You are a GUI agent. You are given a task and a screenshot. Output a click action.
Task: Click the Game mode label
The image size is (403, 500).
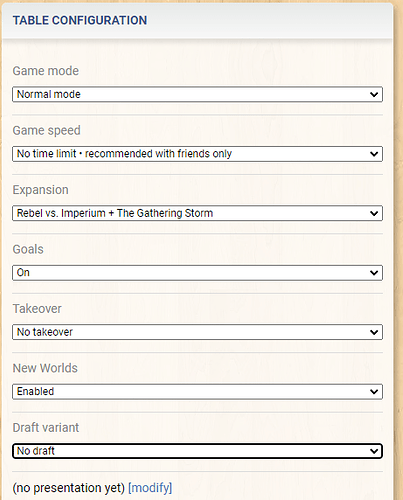pos(46,71)
